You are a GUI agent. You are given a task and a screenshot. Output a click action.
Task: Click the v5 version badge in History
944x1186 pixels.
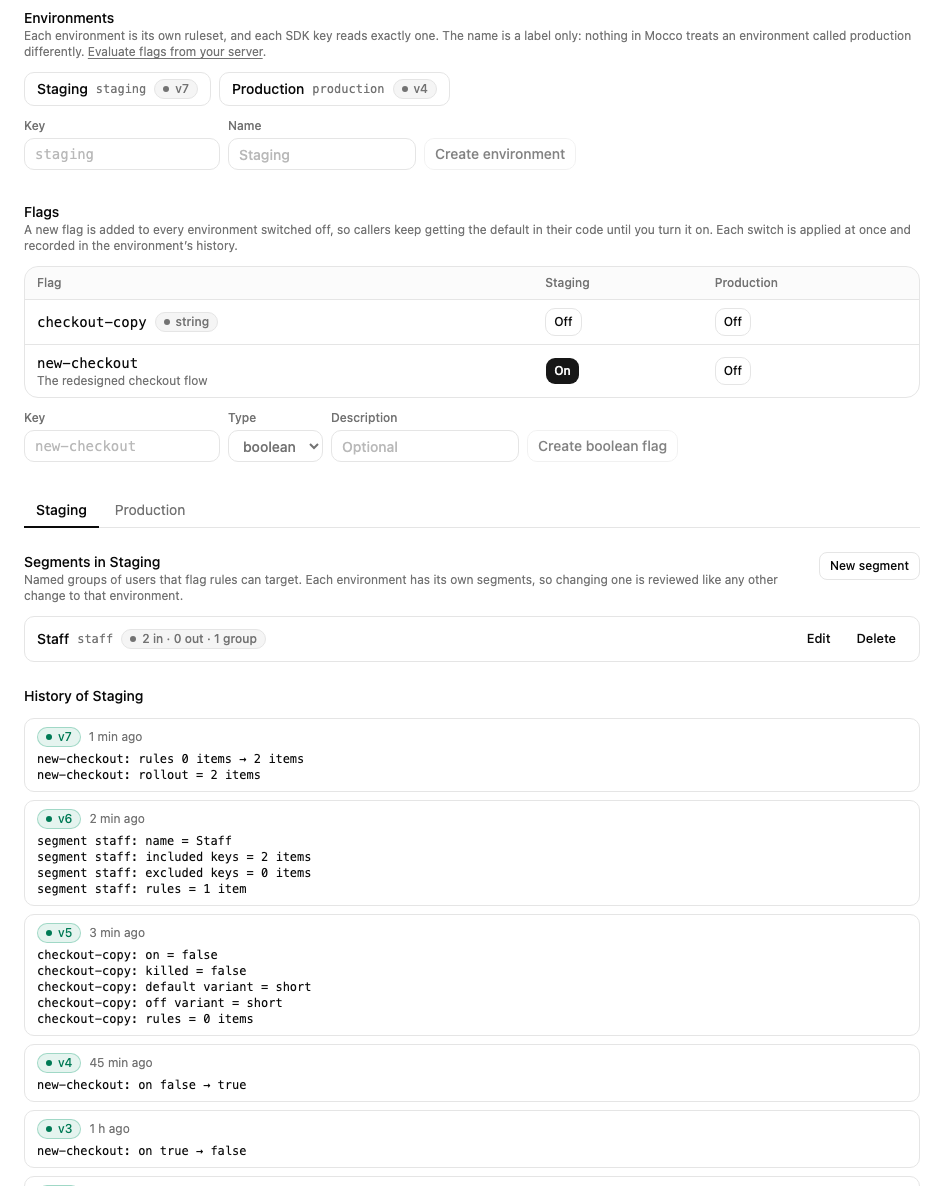59,933
